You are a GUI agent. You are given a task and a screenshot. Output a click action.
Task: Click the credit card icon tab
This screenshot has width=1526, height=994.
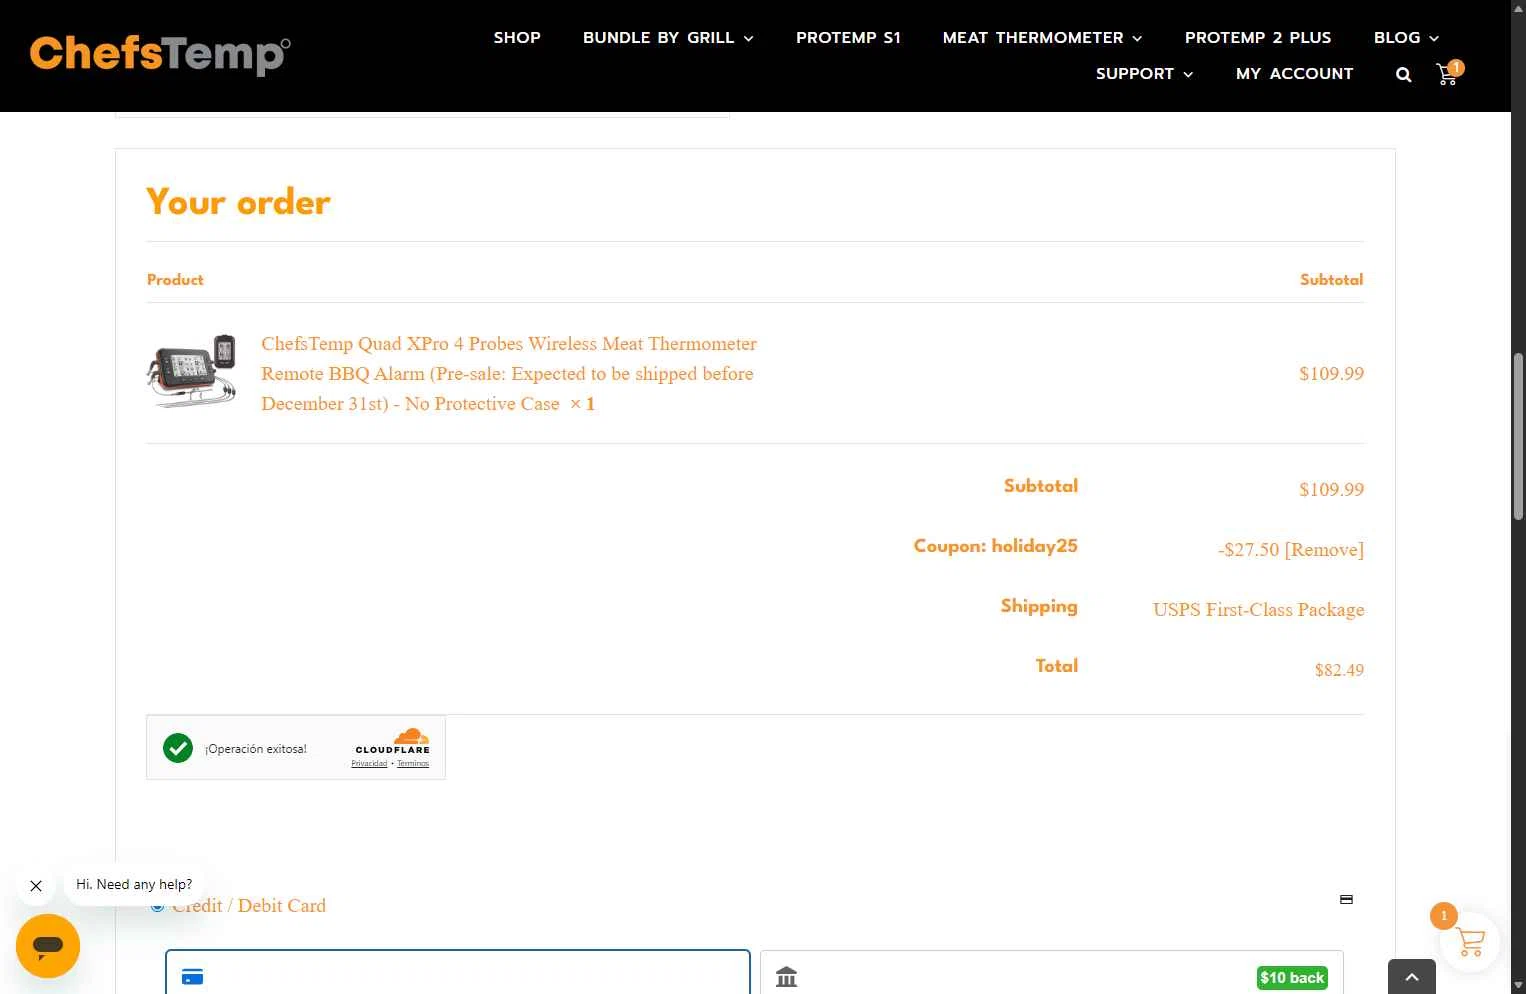pyautogui.click(x=193, y=977)
